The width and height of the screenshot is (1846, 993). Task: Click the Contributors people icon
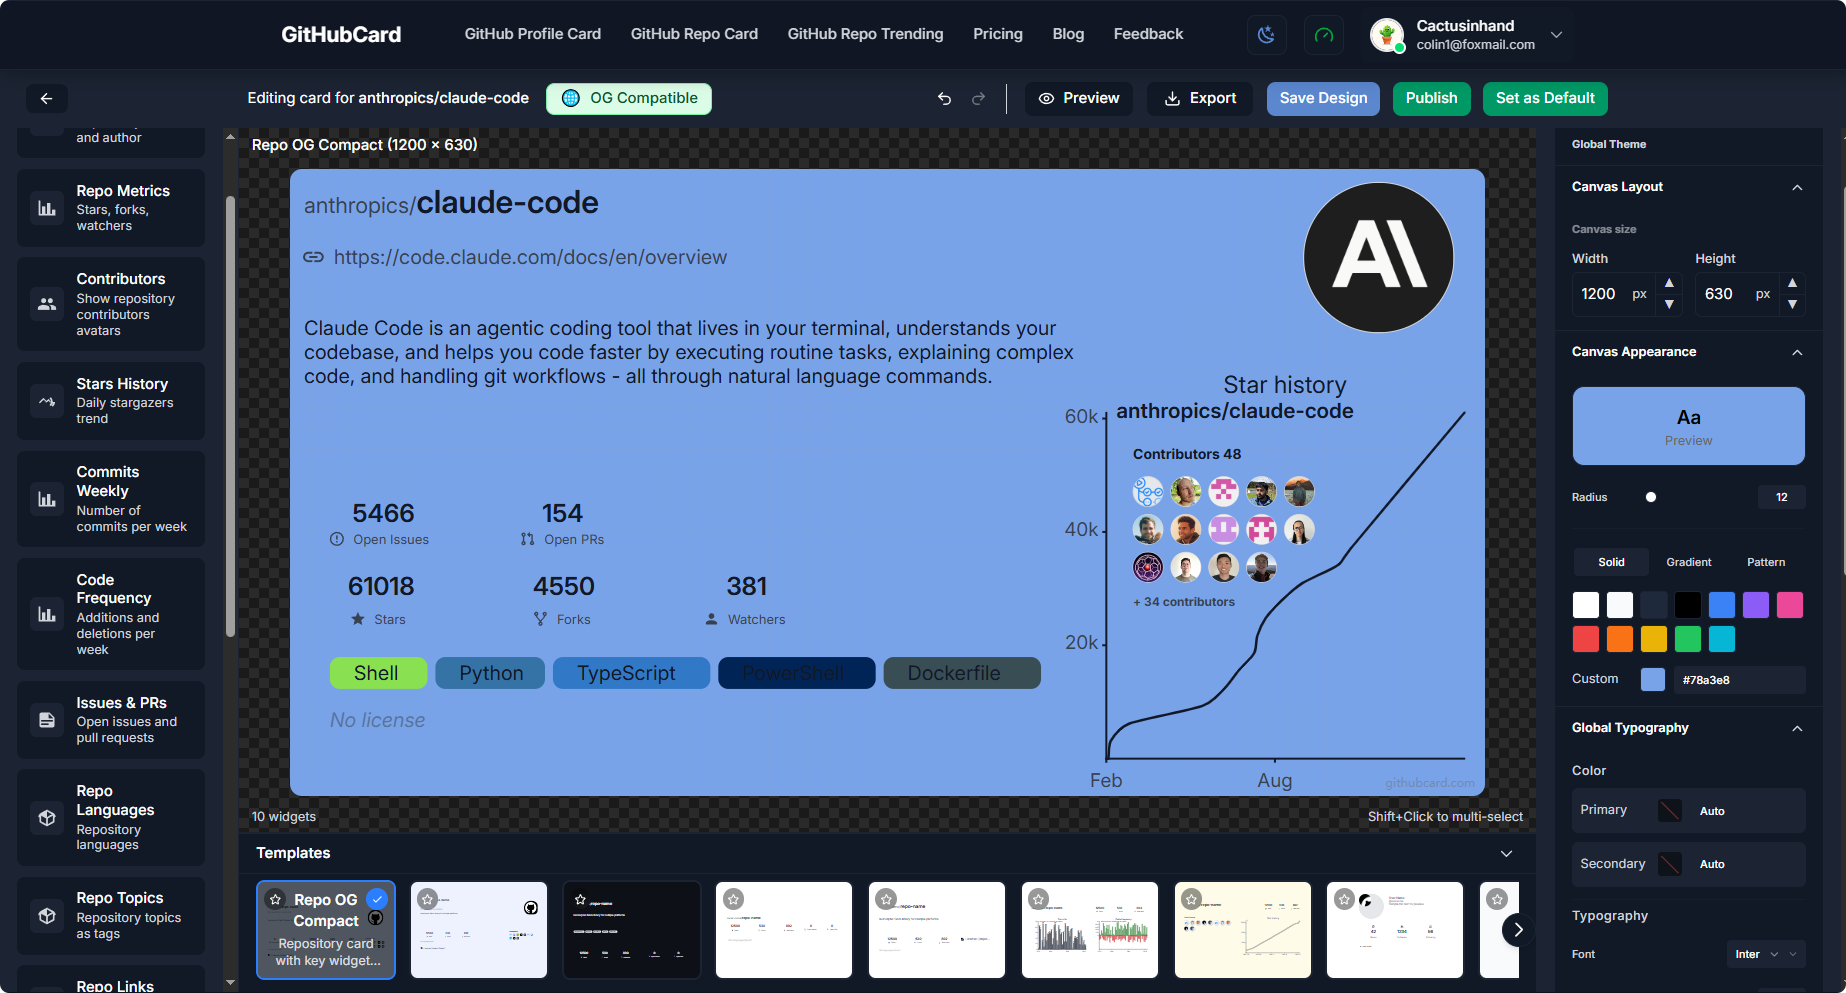click(x=47, y=304)
